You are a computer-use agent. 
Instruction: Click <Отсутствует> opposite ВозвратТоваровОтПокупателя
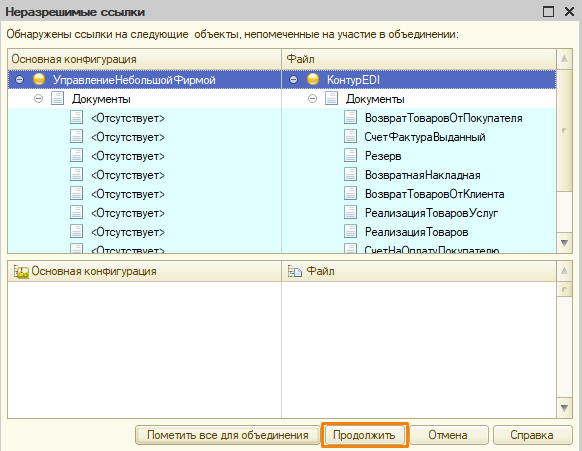tap(128, 118)
